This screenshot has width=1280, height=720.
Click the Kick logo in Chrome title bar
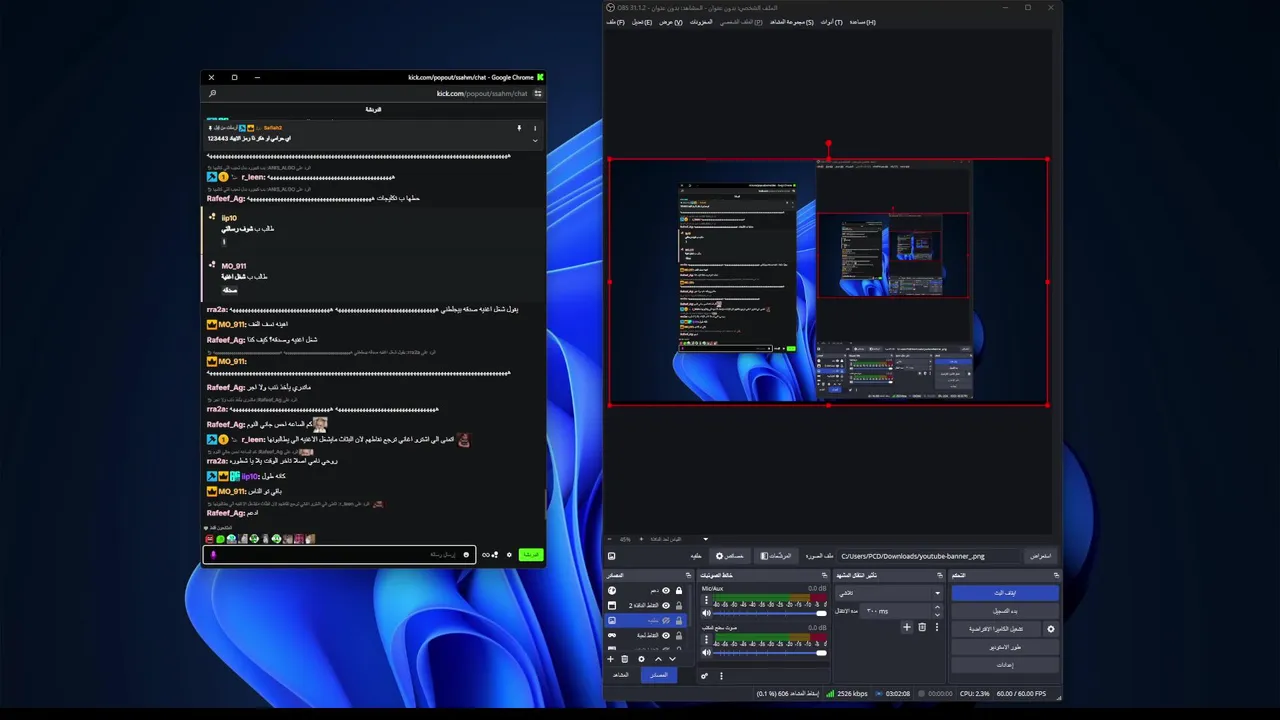pos(540,77)
